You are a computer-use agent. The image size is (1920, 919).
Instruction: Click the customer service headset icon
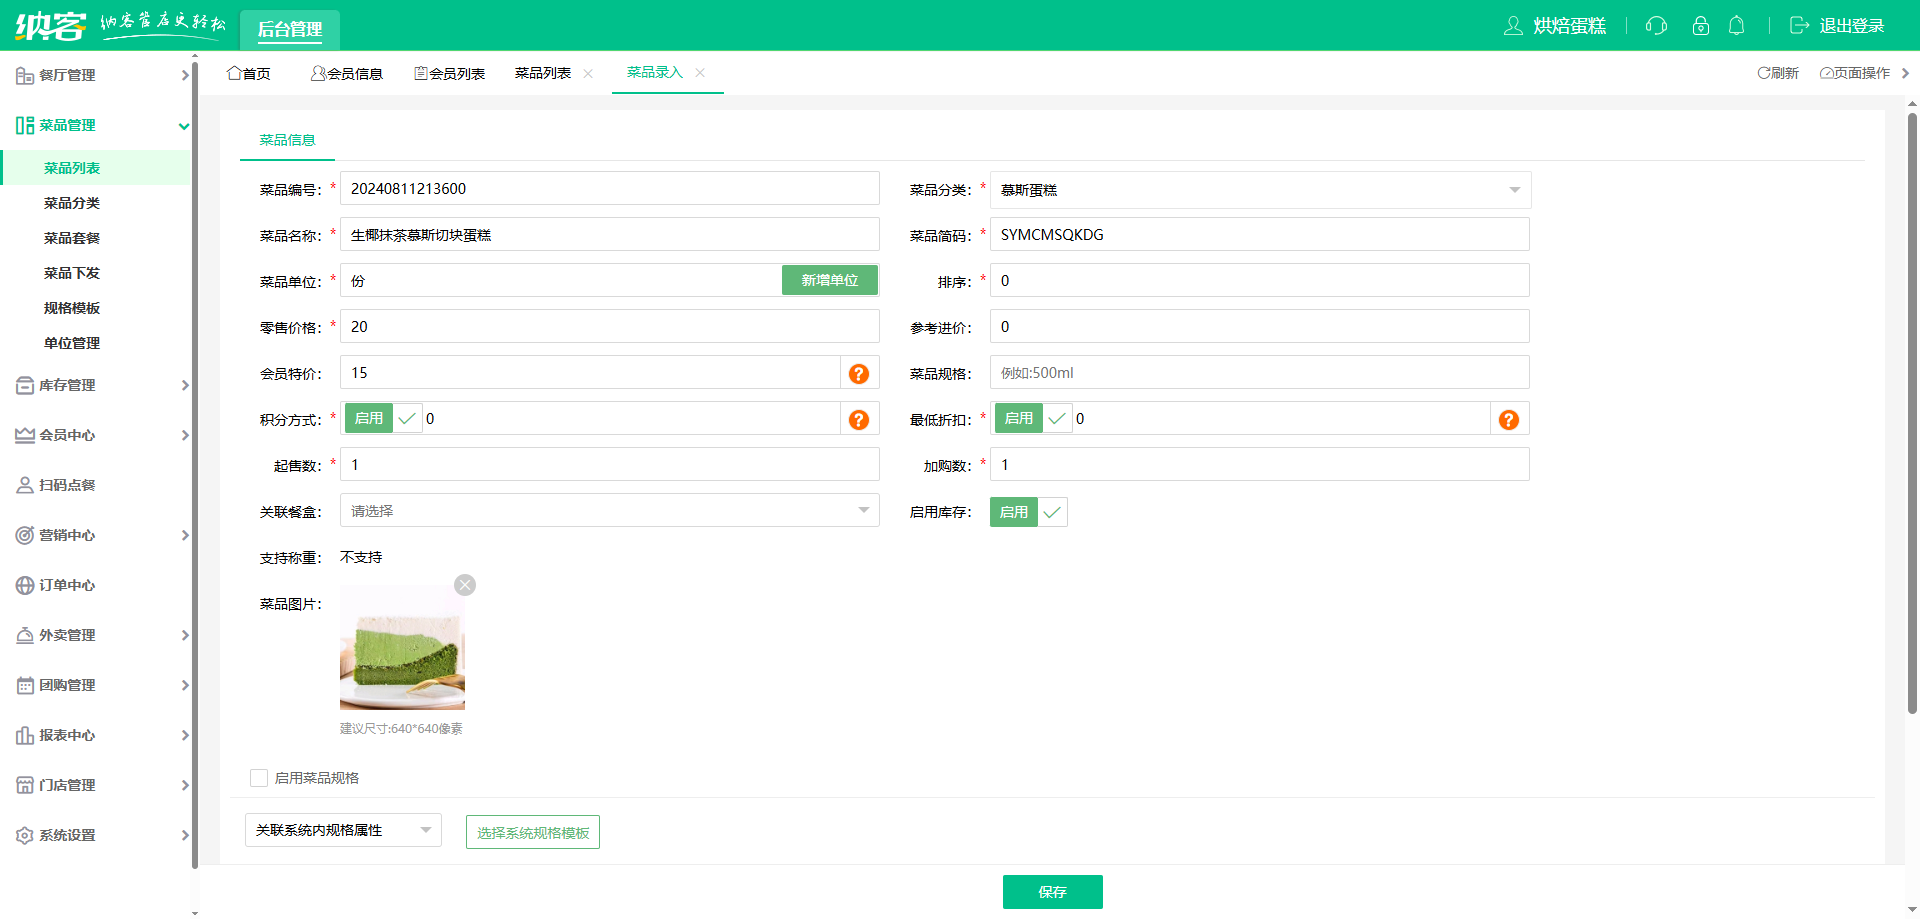click(1656, 26)
